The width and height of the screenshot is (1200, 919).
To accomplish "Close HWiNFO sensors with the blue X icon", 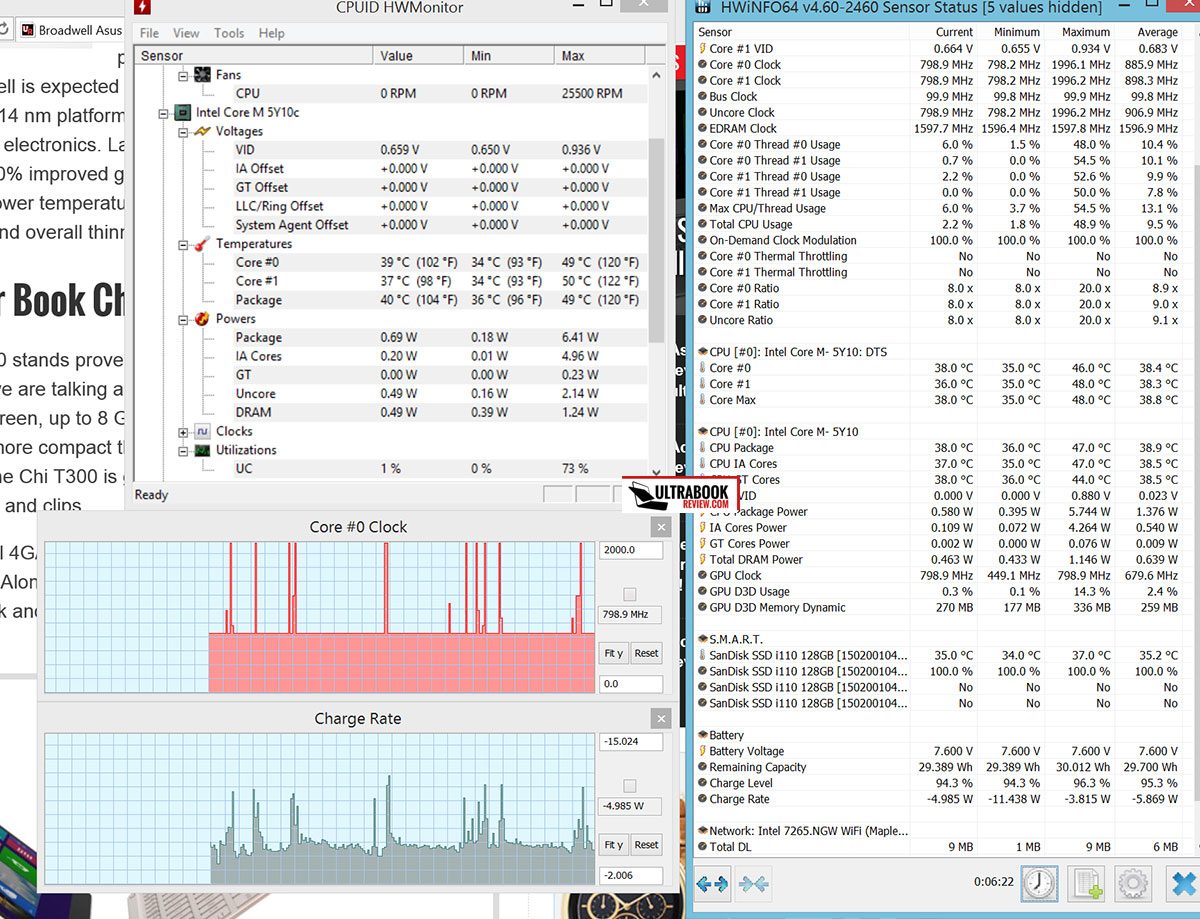I will tap(1183, 884).
